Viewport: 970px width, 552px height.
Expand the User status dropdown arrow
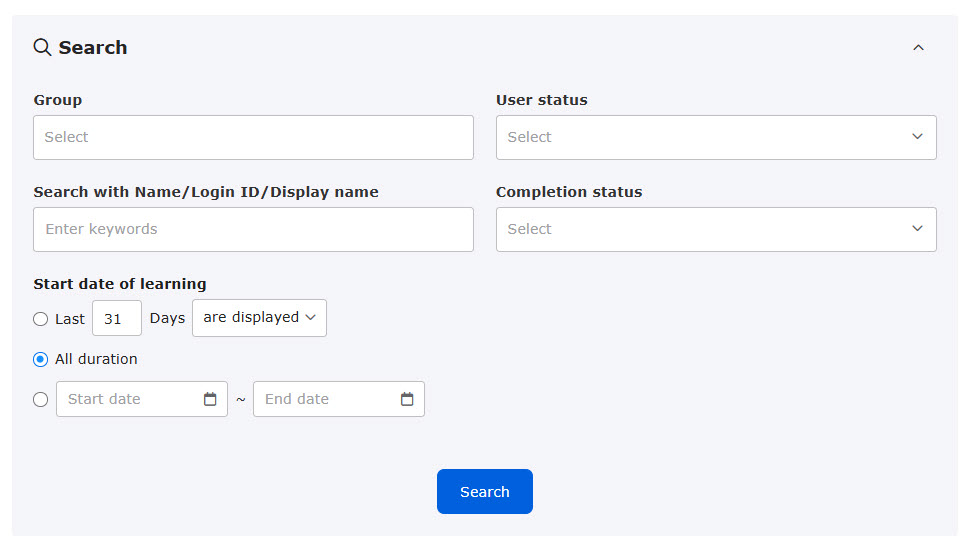[917, 137]
